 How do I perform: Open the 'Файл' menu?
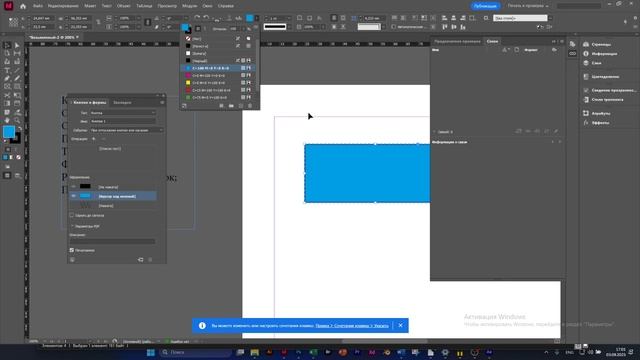(38, 6)
